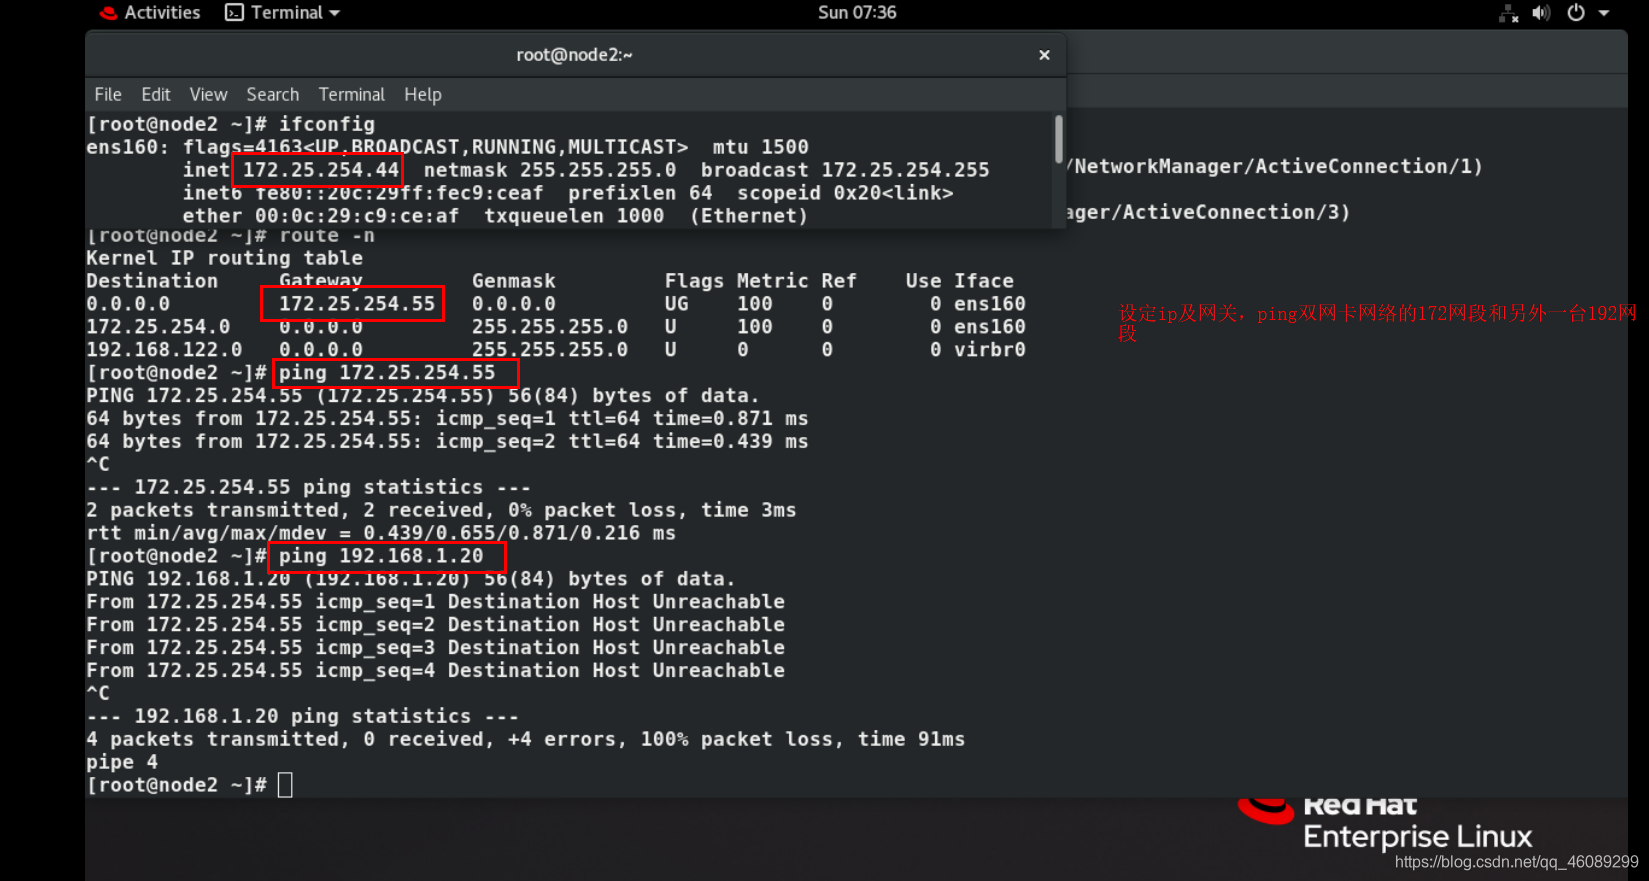Open the Activities overview
The height and width of the screenshot is (881, 1649).
pyautogui.click(x=162, y=13)
